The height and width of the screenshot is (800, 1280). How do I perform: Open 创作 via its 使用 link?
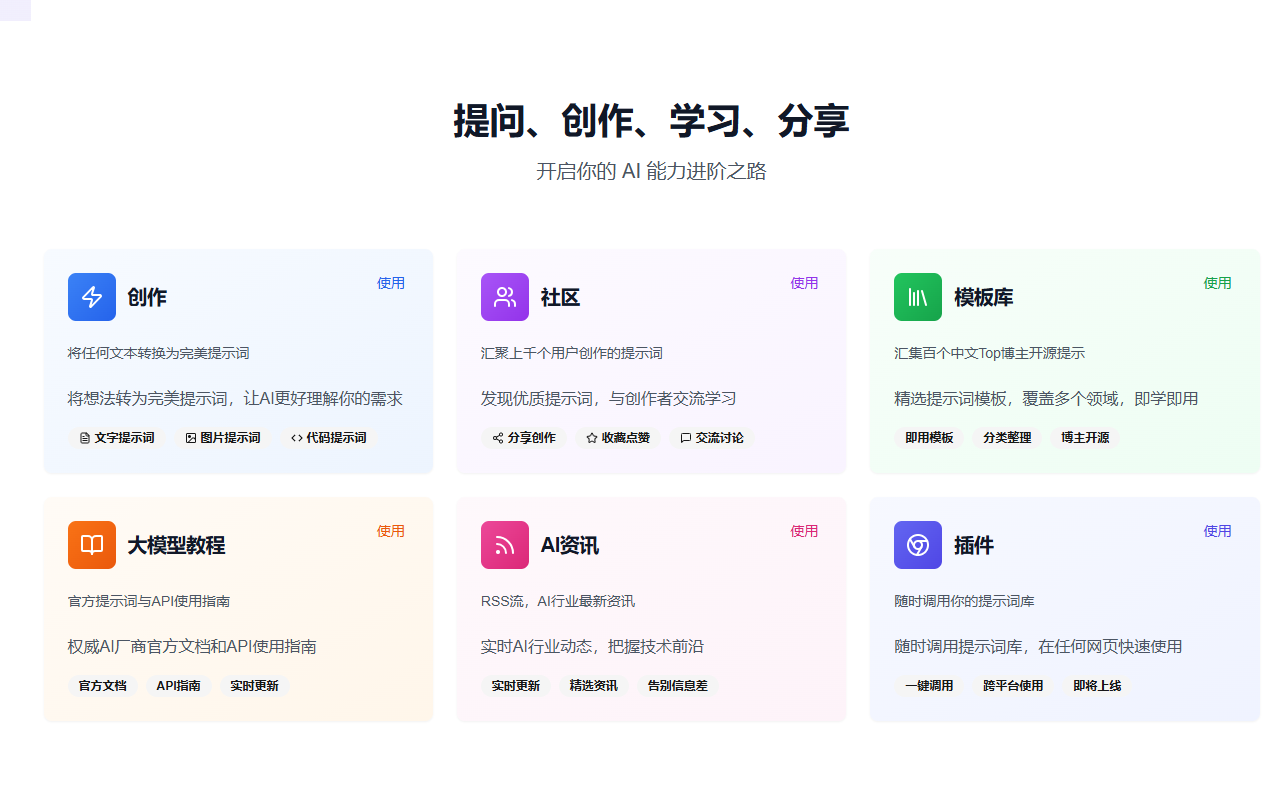(391, 283)
